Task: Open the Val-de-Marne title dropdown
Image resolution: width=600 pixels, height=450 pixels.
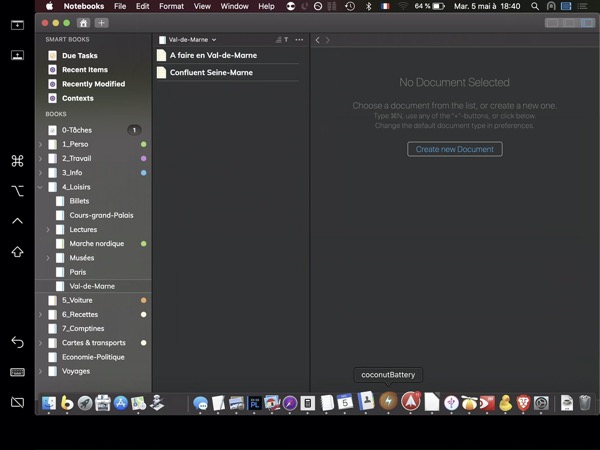Action: pyautogui.click(x=190, y=40)
